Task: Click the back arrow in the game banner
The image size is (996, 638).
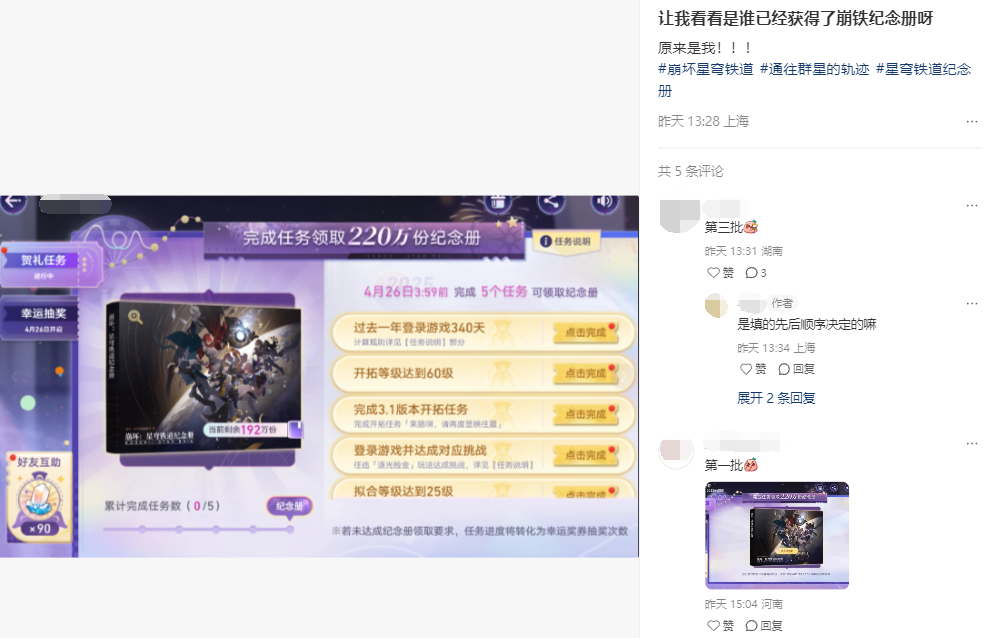Action: coord(13,203)
